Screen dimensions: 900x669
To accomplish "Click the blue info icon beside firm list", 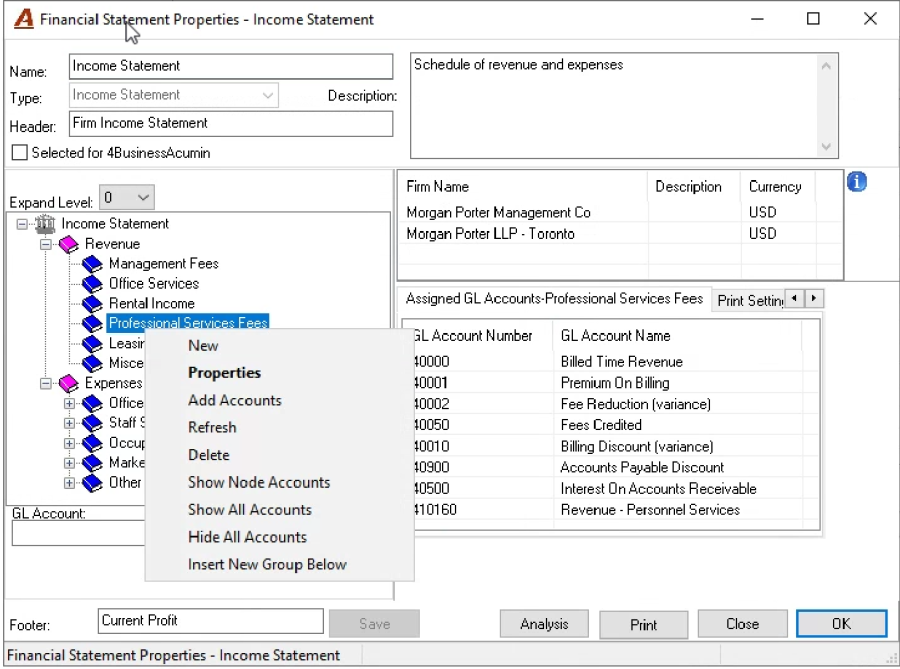I will click(x=856, y=182).
